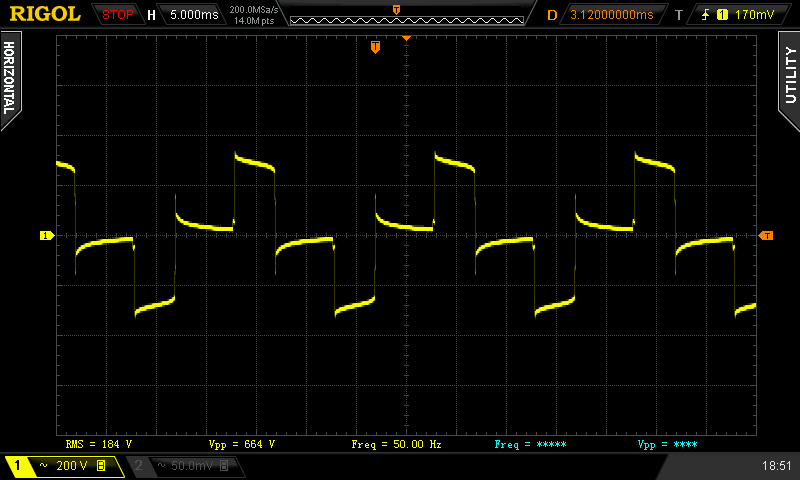Click the 200.0MSa/s sample rate readout
The image size is (800, 480).
click(x=252, y=9)
